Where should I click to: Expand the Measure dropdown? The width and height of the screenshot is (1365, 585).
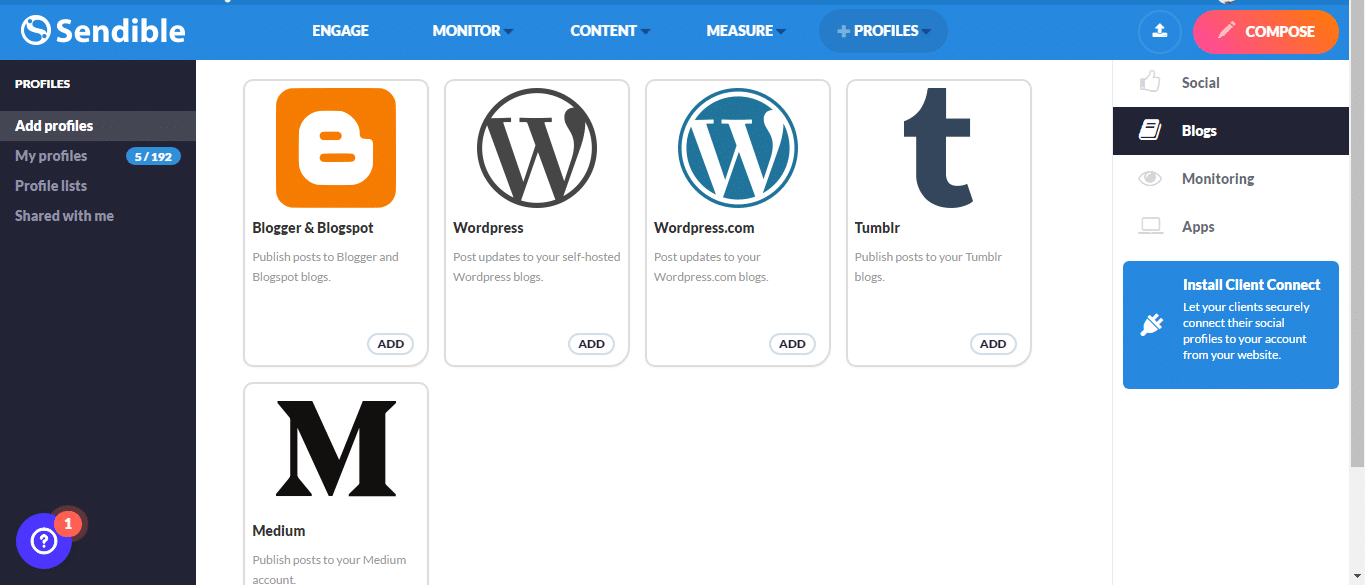(746, 31)
